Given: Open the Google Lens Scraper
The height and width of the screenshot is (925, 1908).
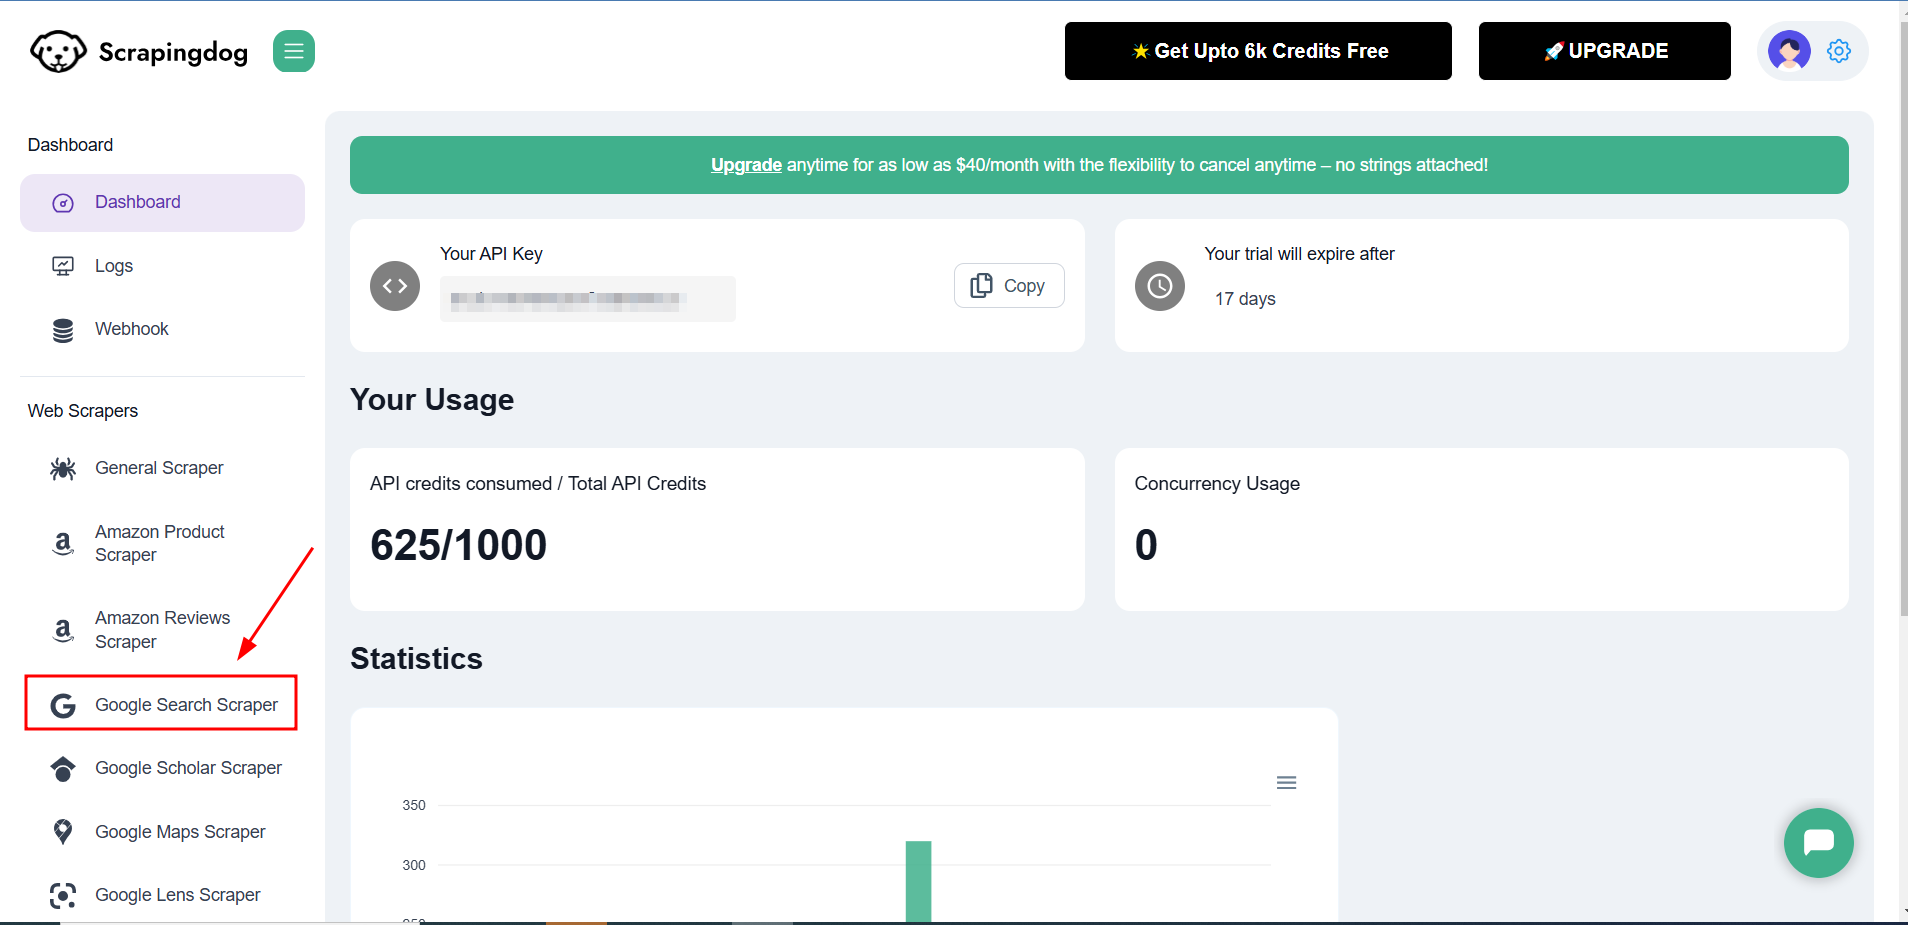Looking at the screenshot, I should tap(177, 894).
